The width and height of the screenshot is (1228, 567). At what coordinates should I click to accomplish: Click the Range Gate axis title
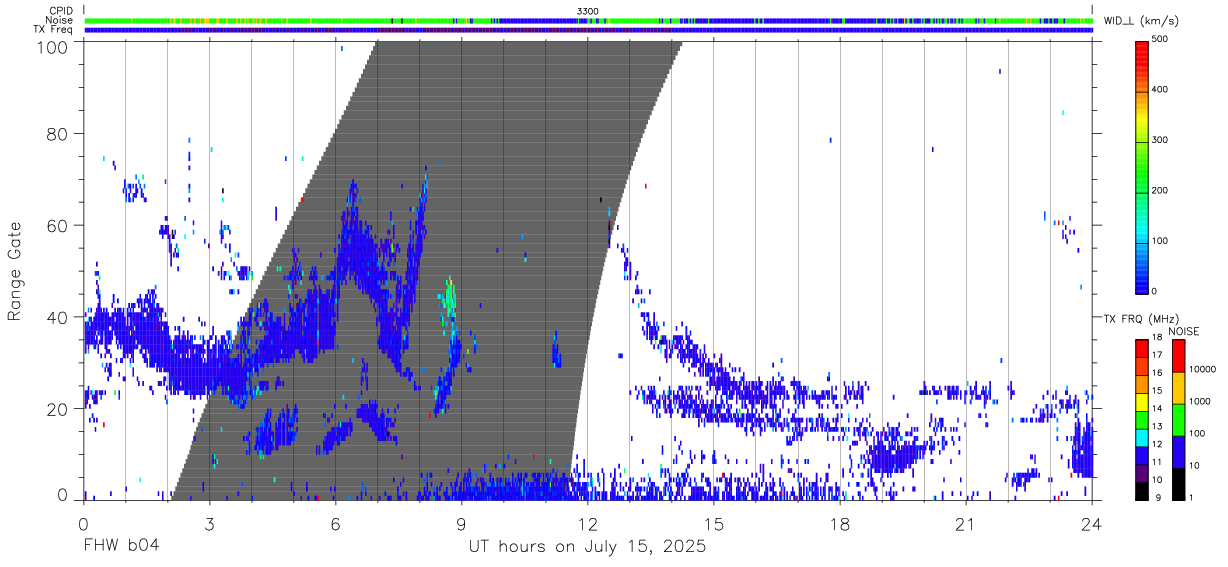pos(15,271)
